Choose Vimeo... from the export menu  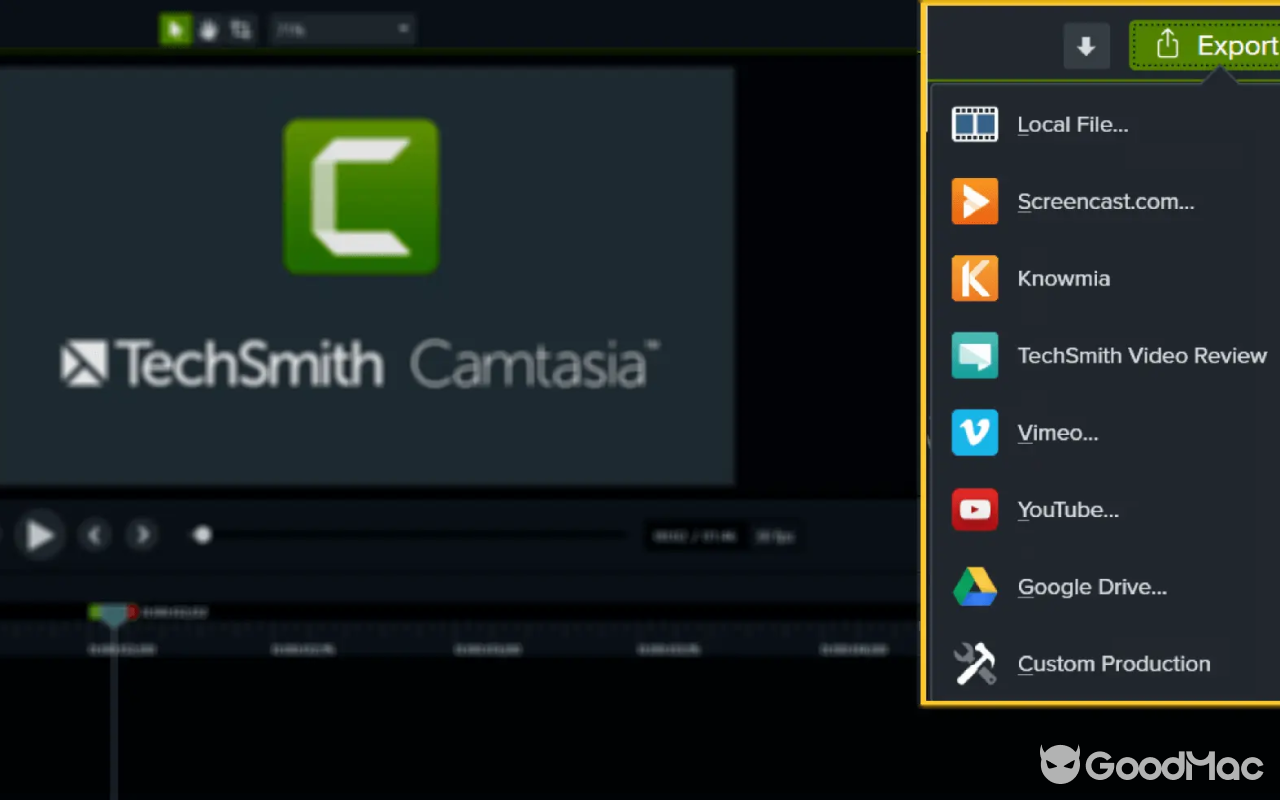[x=1057, y=432]
